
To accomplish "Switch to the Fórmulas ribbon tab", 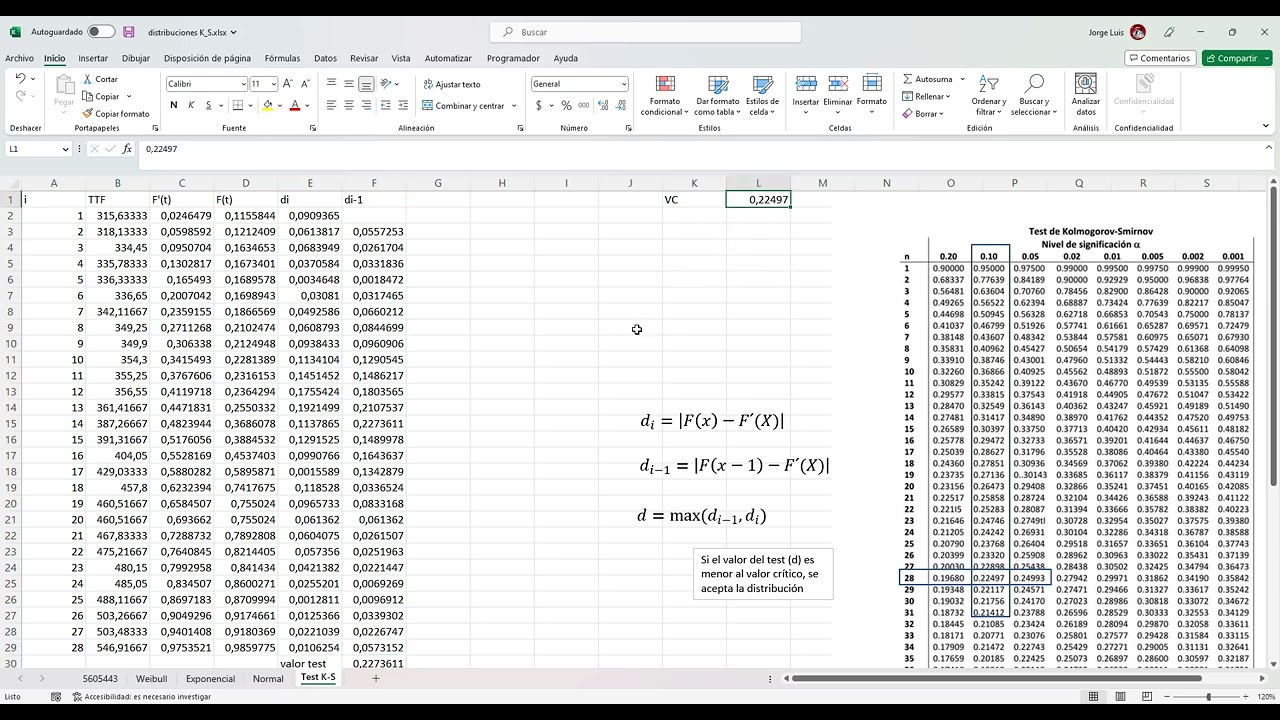I will 282,58.
